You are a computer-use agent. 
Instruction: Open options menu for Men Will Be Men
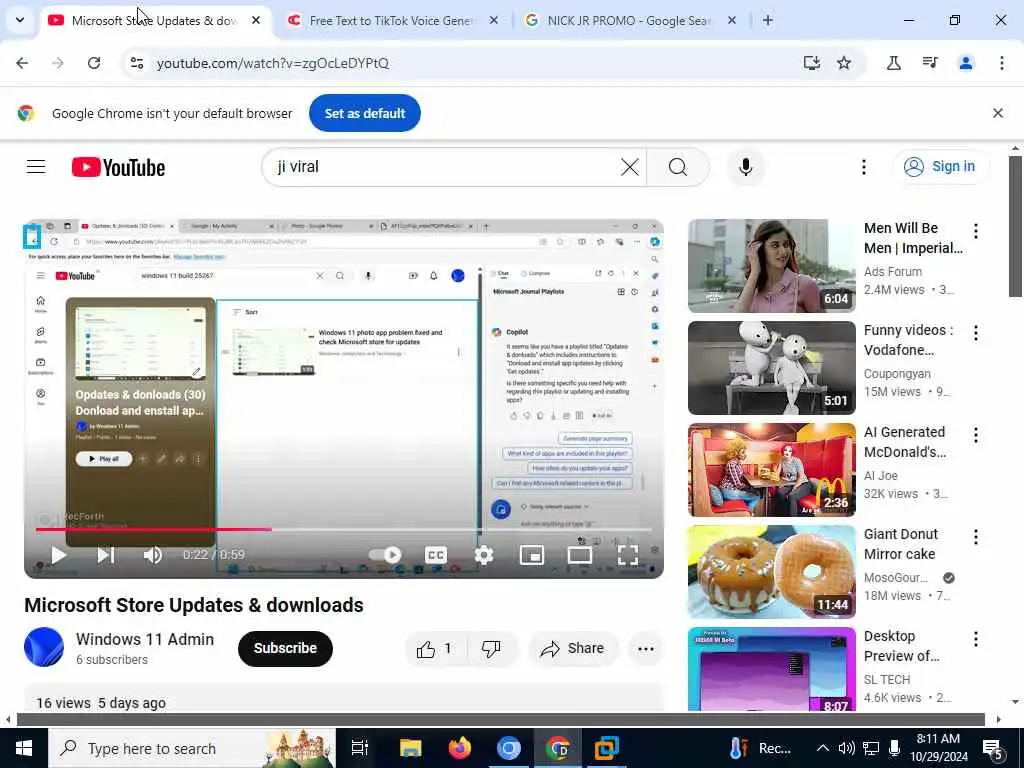pos(976,231)
